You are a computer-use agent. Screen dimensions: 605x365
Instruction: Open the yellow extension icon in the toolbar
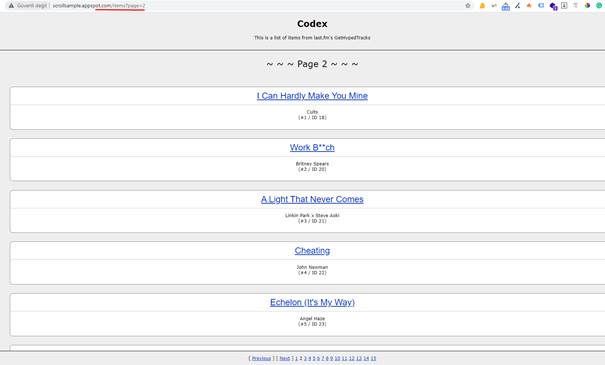click(482, 6)
